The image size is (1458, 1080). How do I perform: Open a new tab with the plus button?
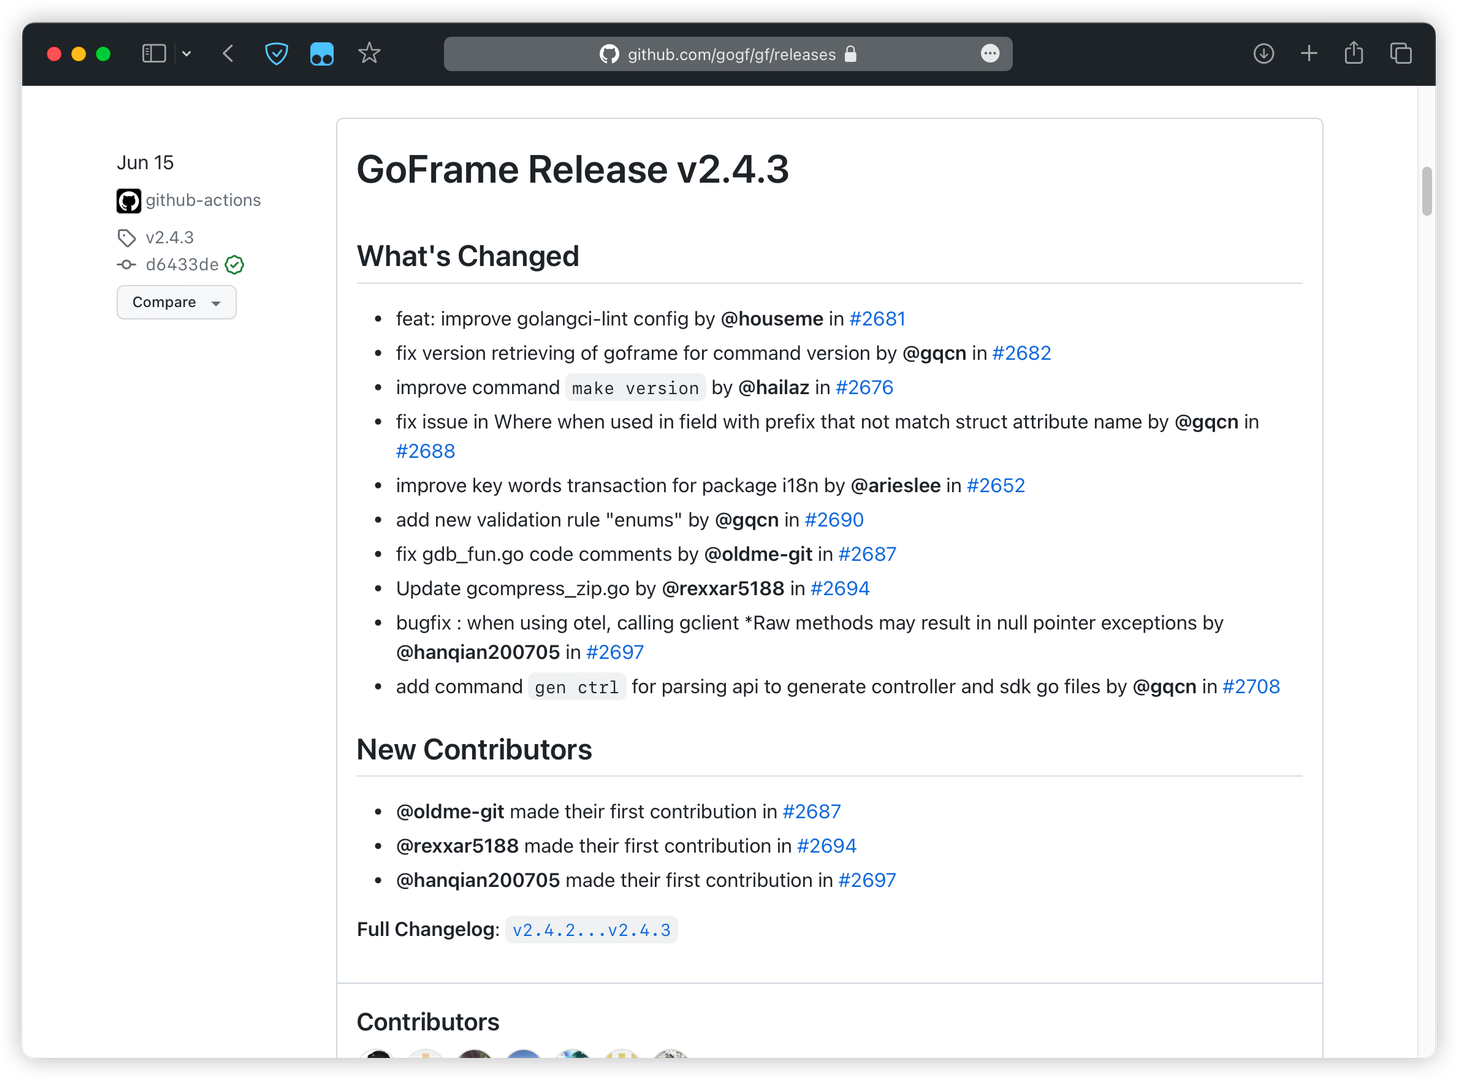coord(1308,53)
